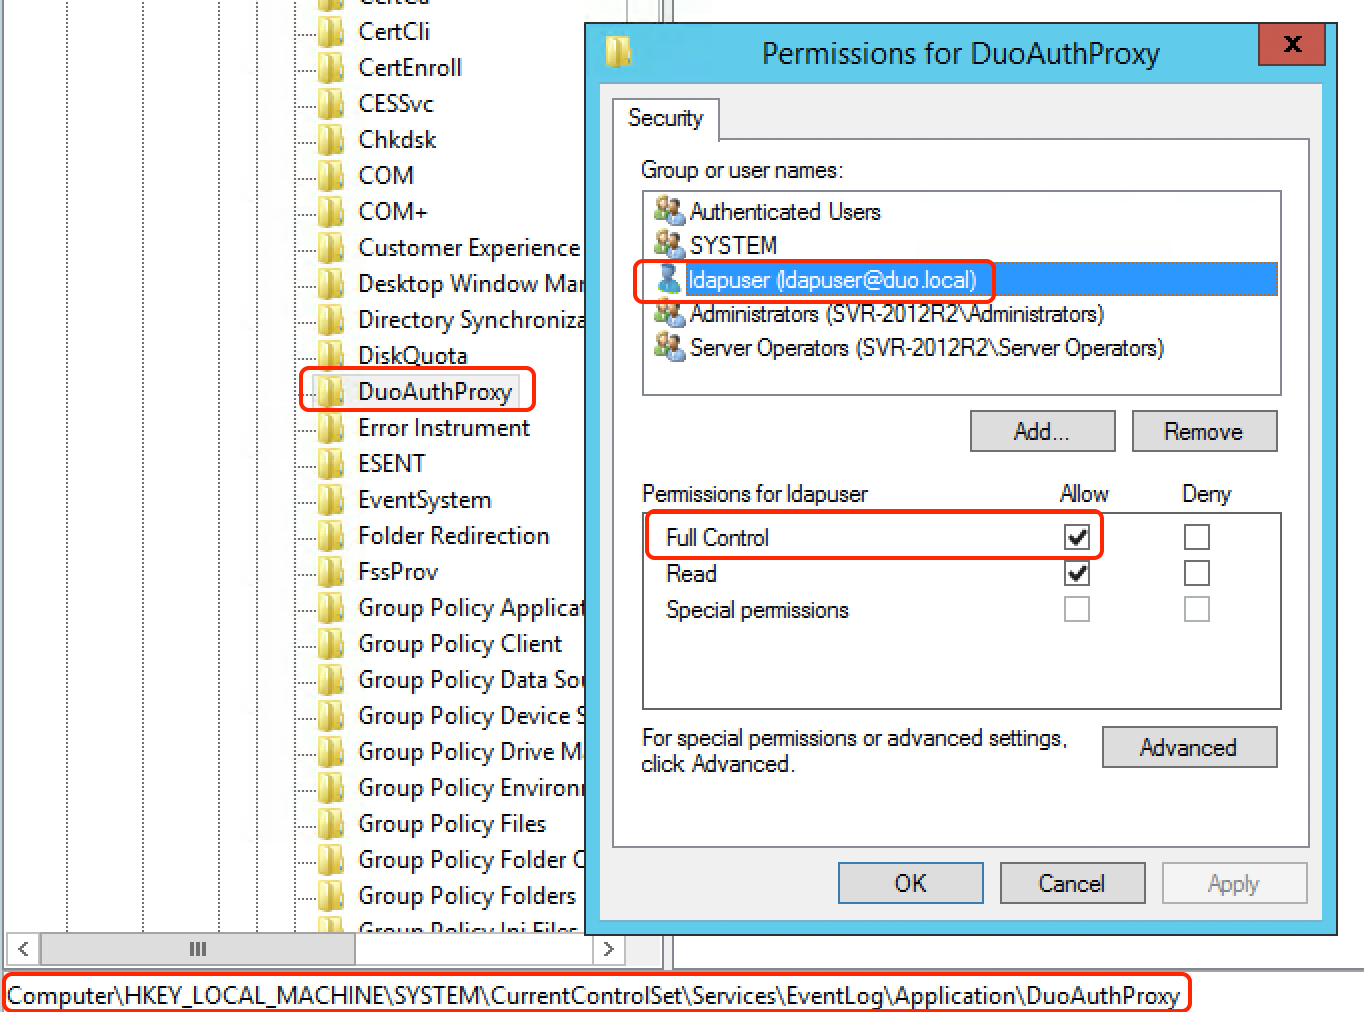The width and height of the screenshot is (1364, 1012).
Task: Toggle Read Deny checkbox
Action: [1197, 573]
